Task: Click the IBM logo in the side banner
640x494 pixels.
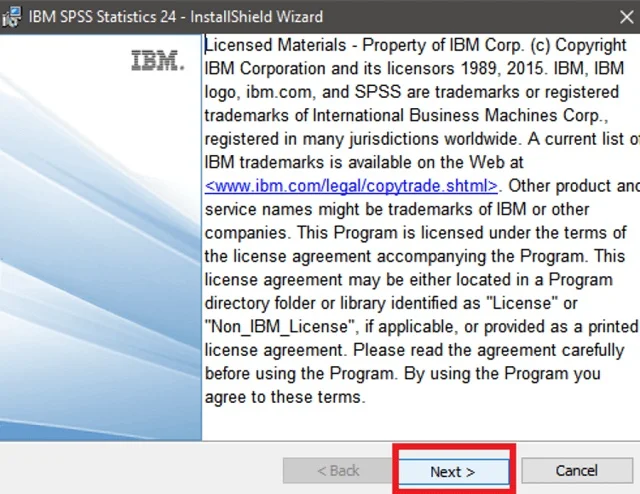Action: pos(158,61)
